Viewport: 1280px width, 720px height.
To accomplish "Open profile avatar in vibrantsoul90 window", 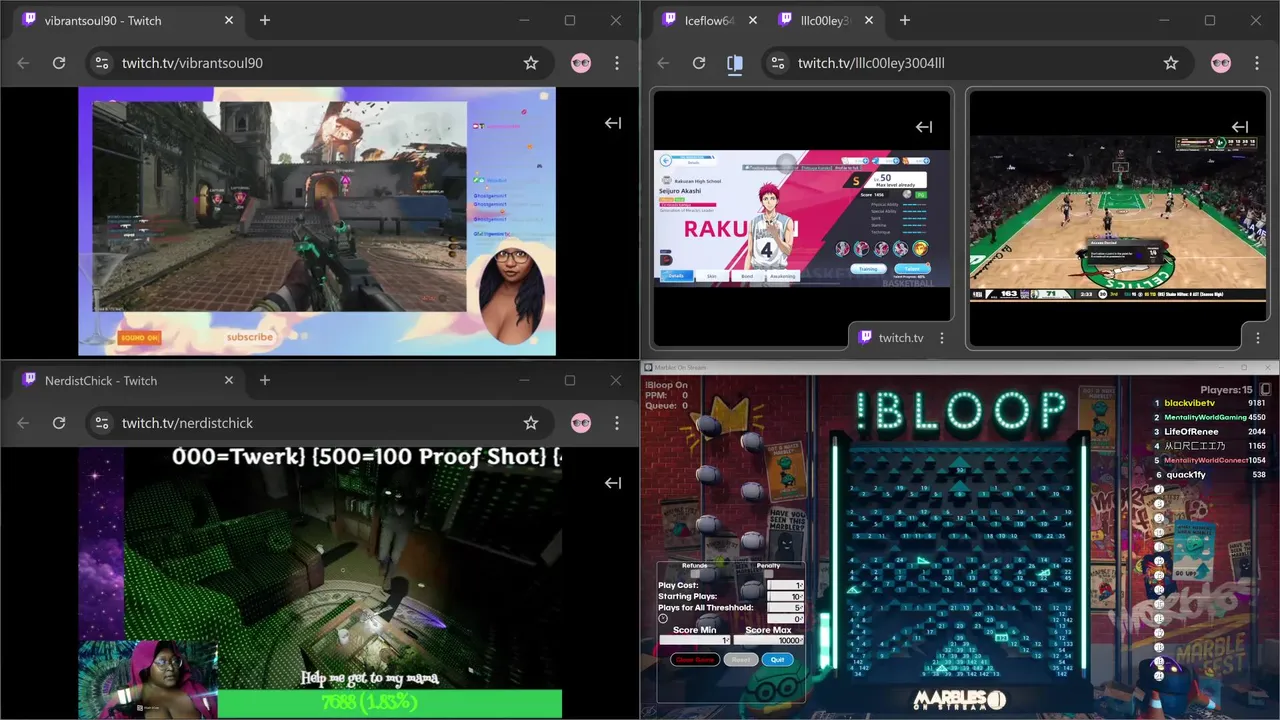I will click(x=581, y=63).
